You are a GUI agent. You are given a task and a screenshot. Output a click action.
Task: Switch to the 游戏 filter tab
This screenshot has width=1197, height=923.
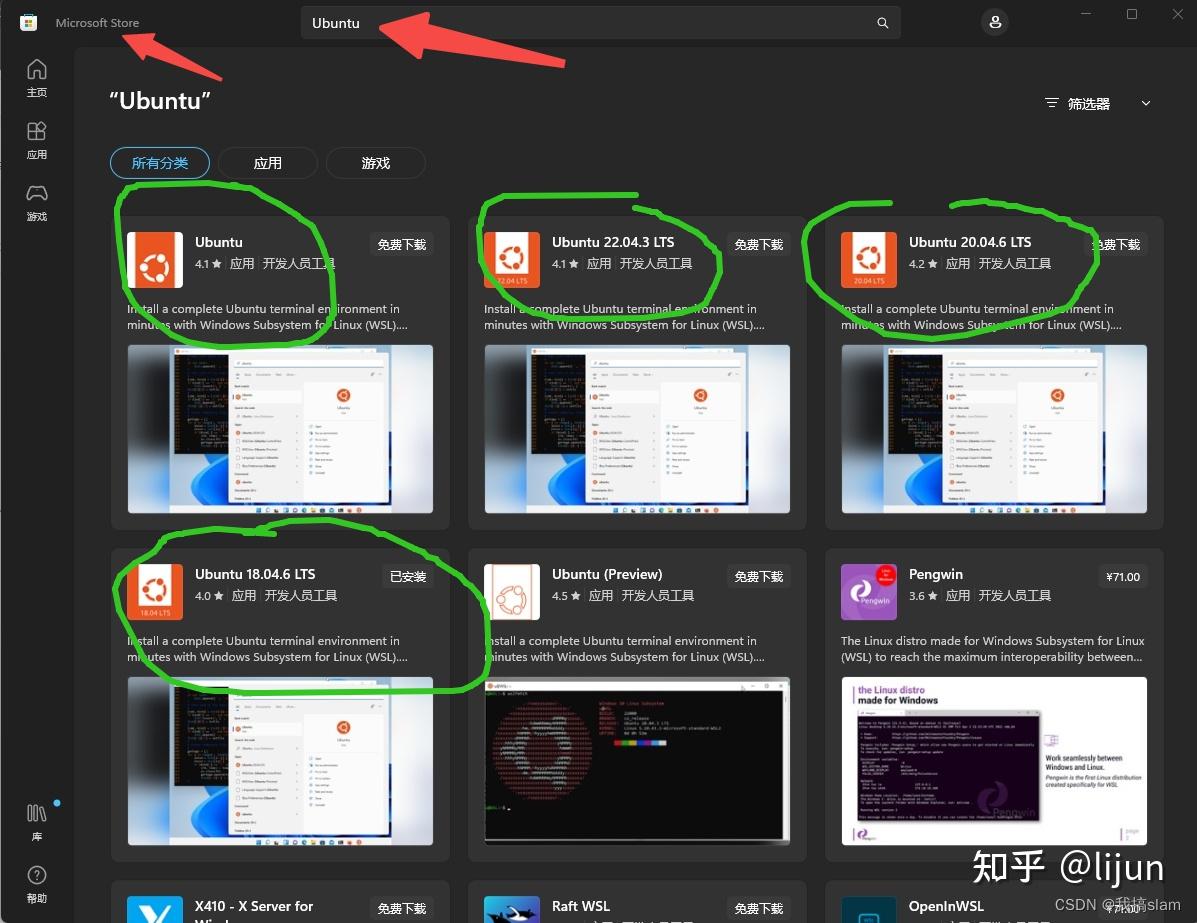pyautogui.click(x=375, y=162)
